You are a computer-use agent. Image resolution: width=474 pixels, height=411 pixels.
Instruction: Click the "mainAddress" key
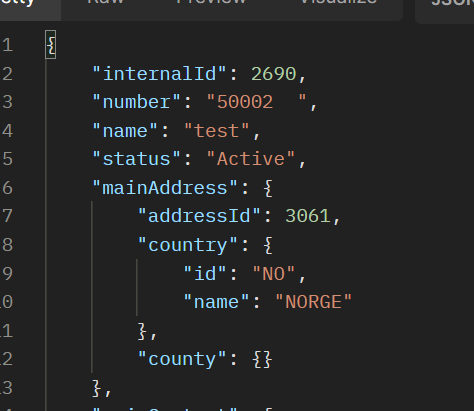pyautogui.click(x=165, y=188)
